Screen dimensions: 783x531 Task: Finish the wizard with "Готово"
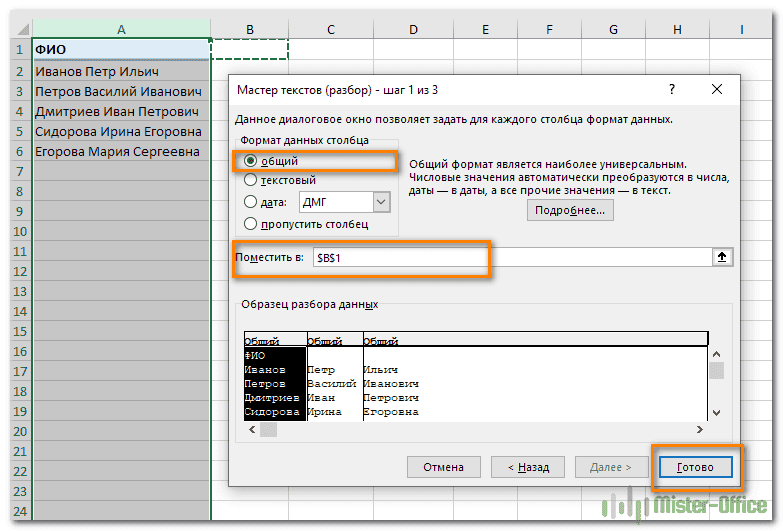tap(695, 467)
